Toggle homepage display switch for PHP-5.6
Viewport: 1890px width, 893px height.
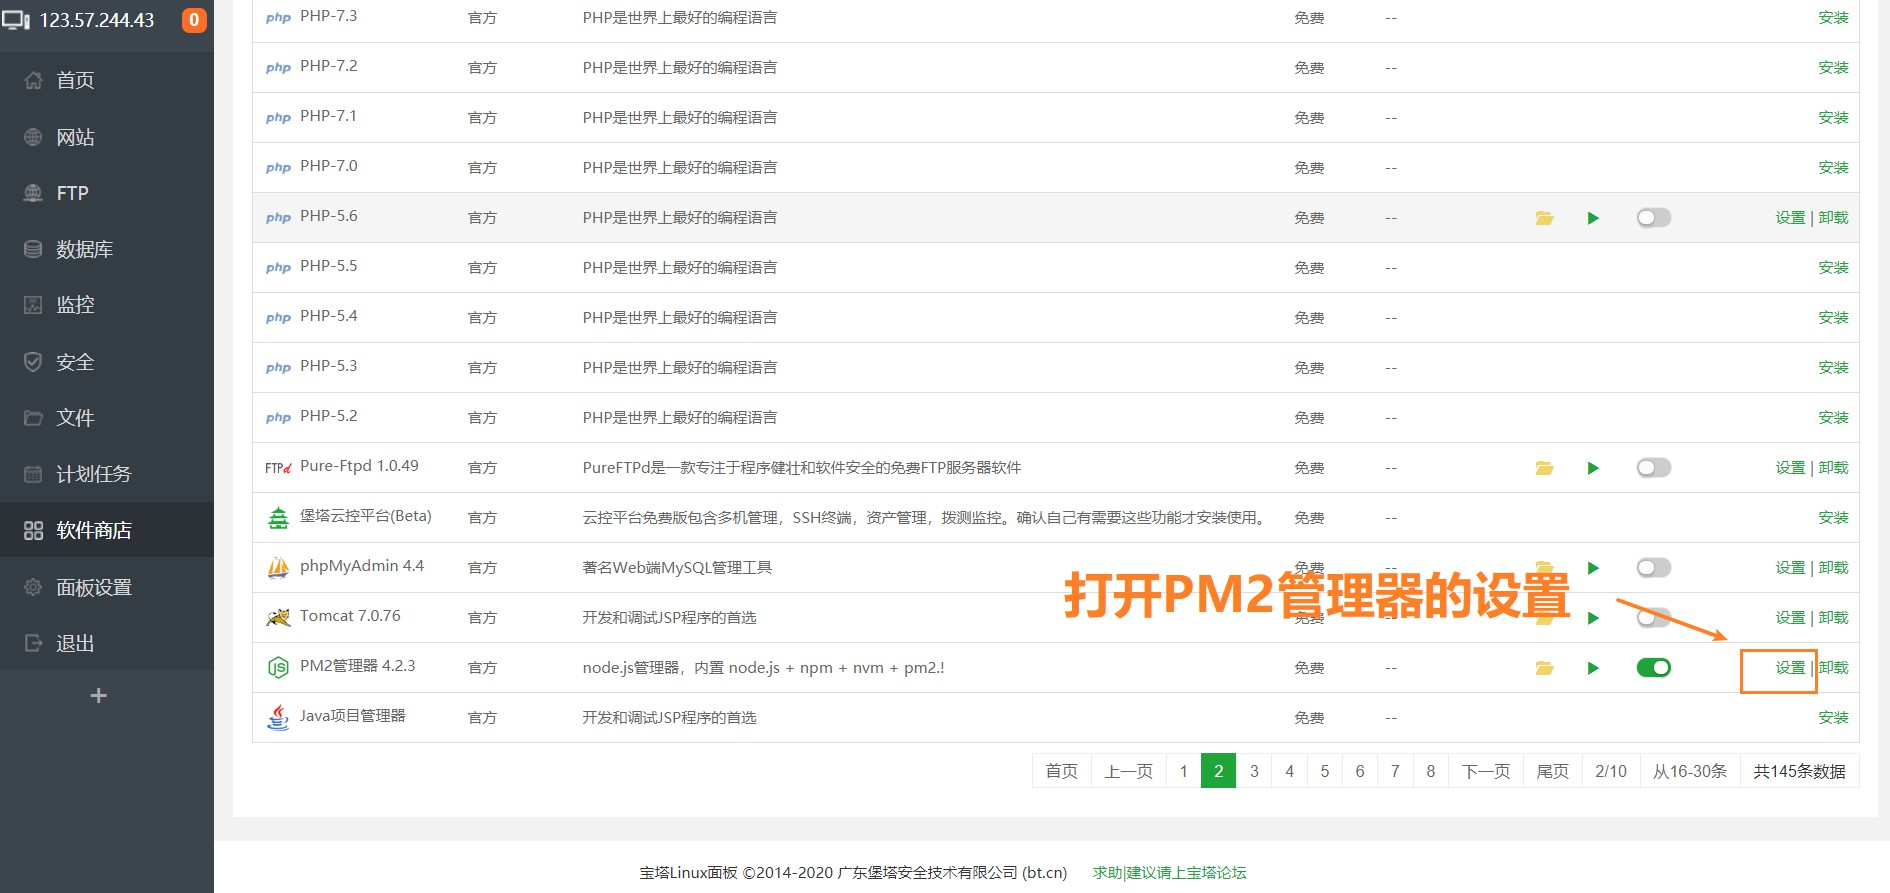coord(1653,217)
